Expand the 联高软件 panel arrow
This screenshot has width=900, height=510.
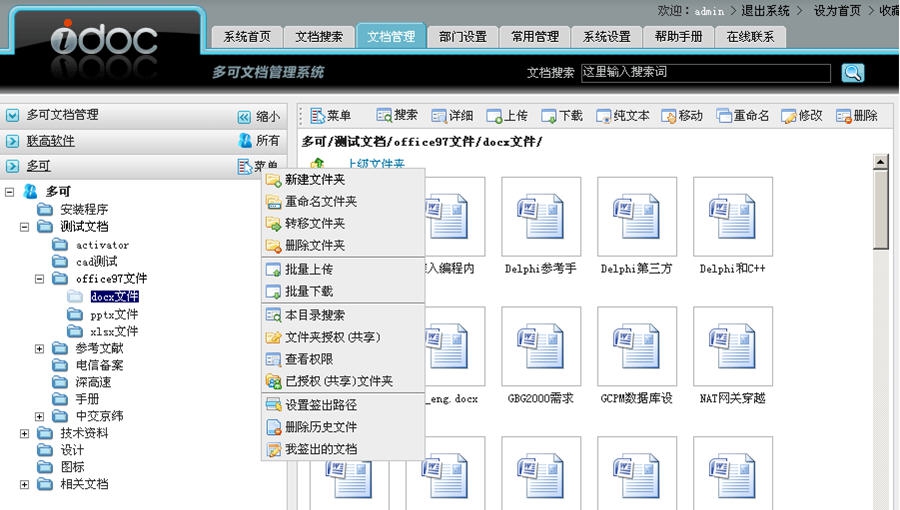tap(13, 141)
